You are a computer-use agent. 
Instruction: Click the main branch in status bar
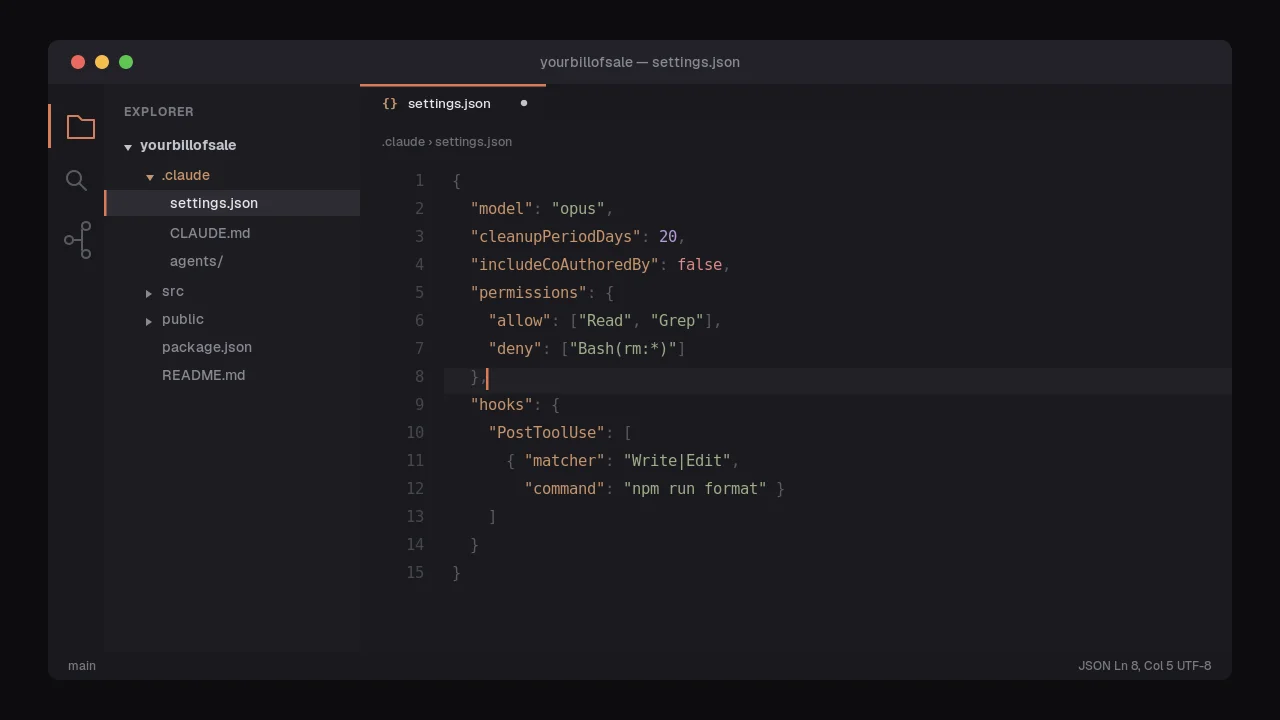click(x=82, y=666)
